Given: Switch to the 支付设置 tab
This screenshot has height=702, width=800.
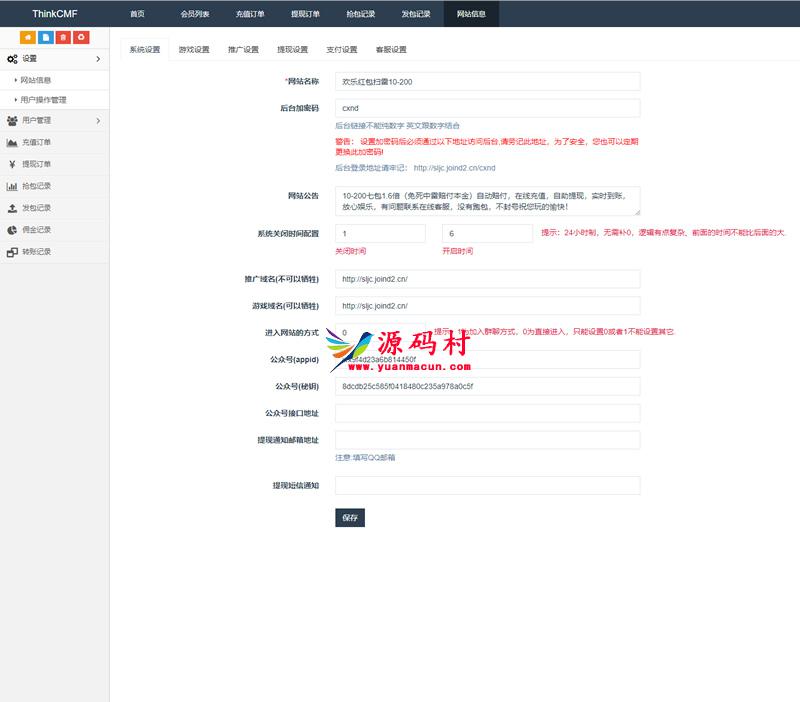Looking at the screenshot, I should click(x=341, y=49).
